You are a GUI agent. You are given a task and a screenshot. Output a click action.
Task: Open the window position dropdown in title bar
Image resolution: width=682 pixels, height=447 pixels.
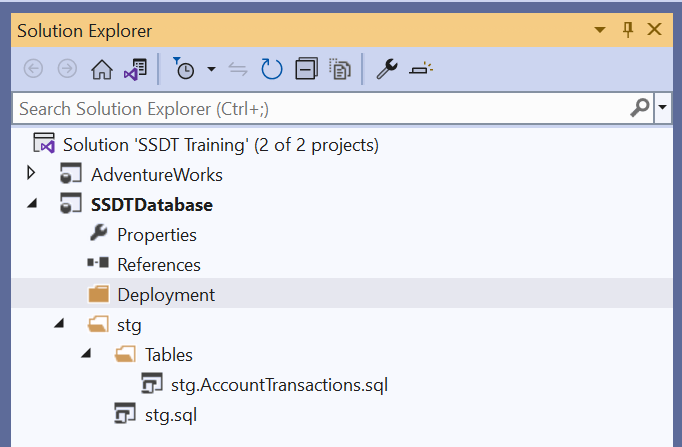[603, 31]
